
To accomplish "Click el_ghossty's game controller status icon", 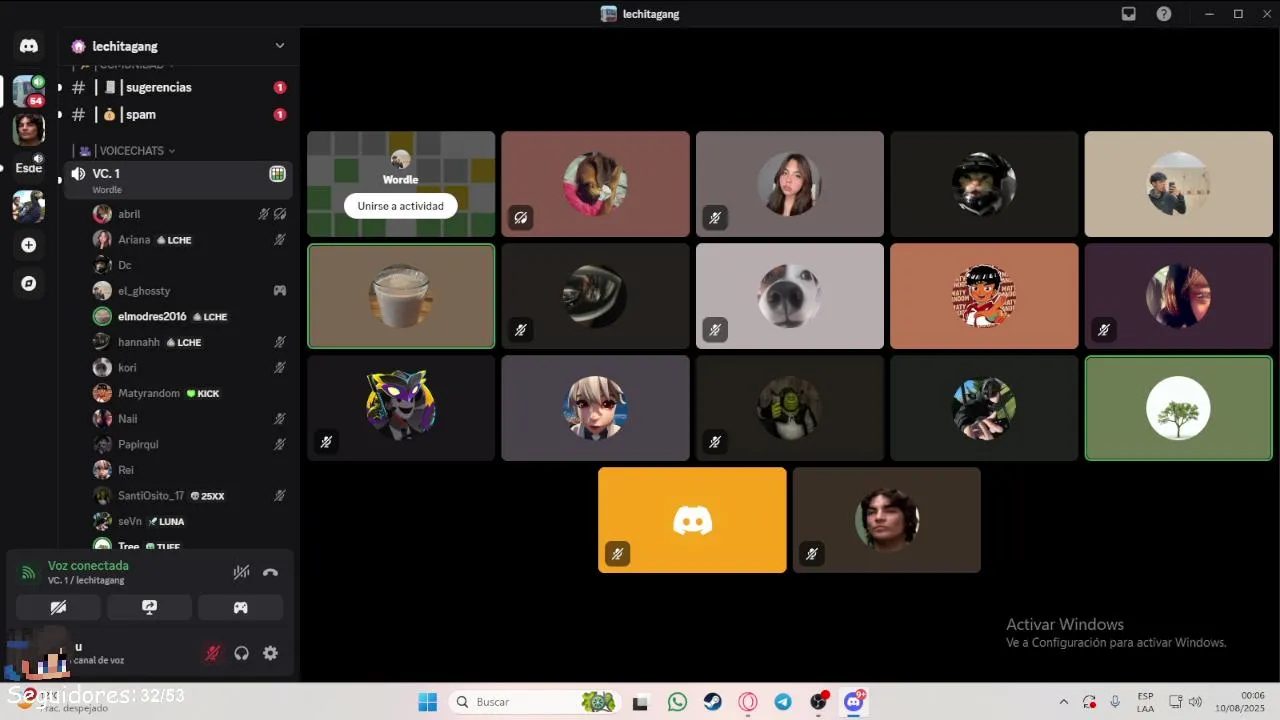I will click(x=280, y=291).
